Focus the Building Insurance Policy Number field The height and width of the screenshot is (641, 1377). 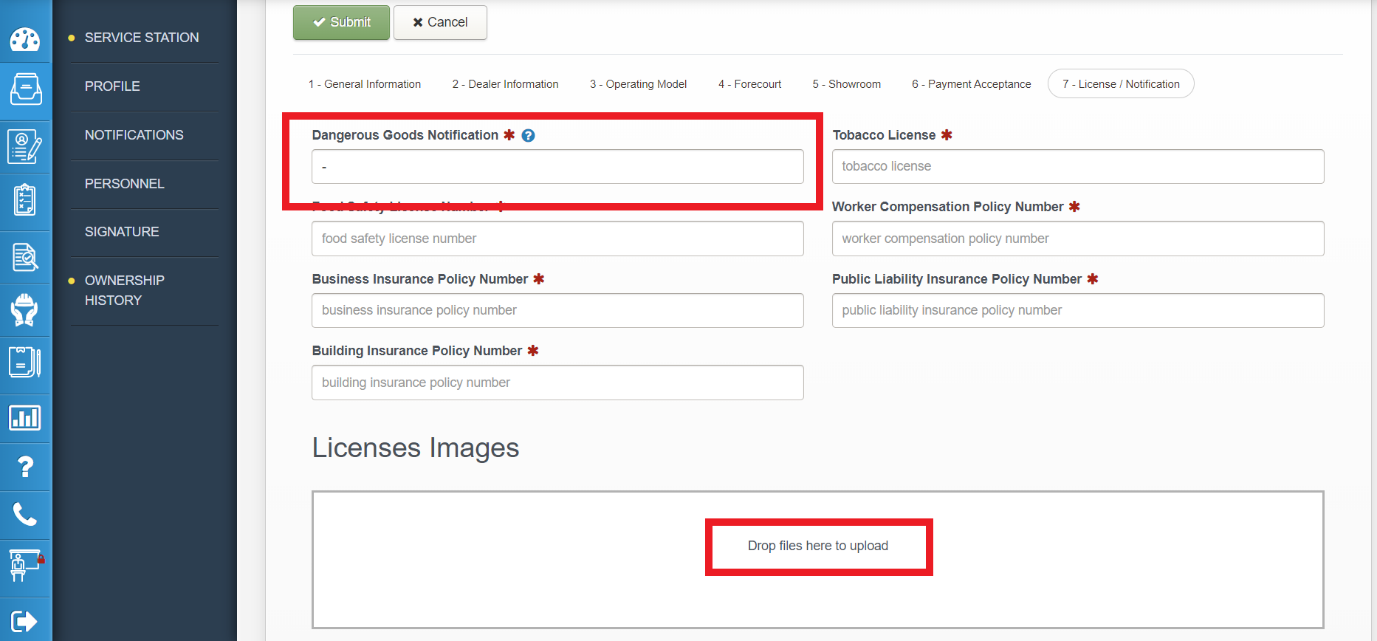[x=557, y=383]
